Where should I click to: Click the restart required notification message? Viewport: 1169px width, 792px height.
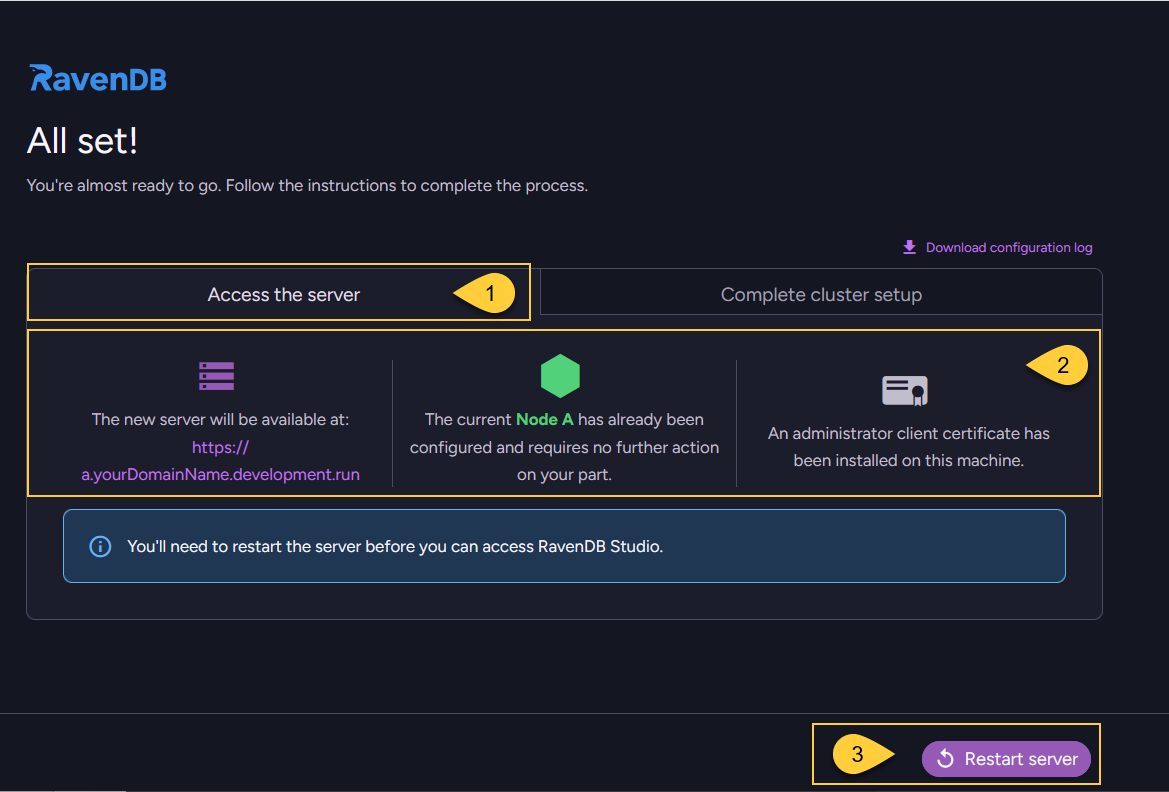point(395,547)
